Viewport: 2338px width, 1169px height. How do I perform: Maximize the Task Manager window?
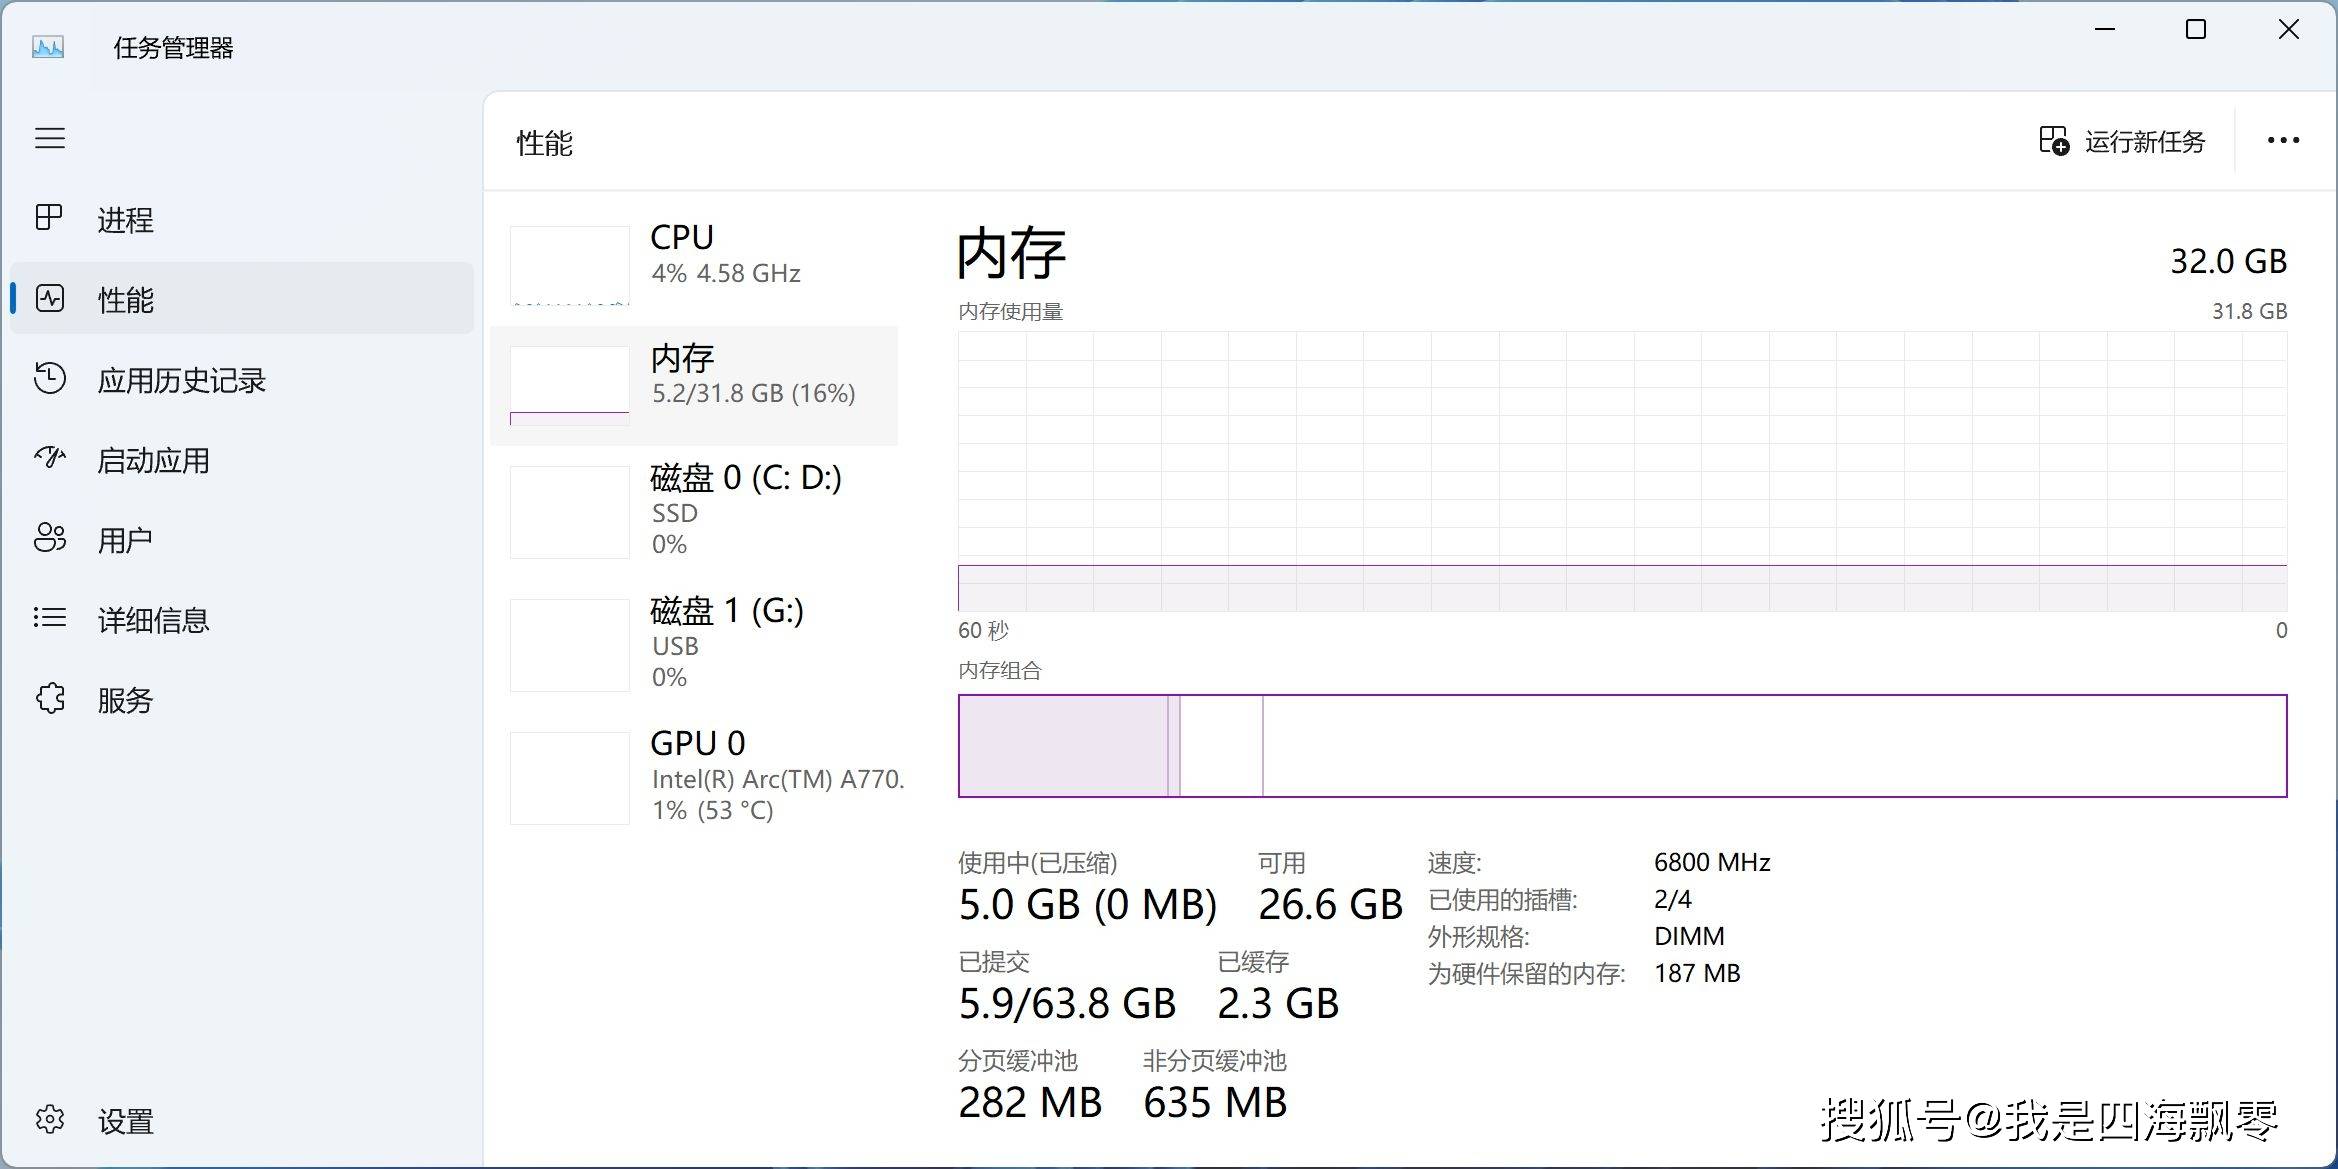(x=2196, y=29)
